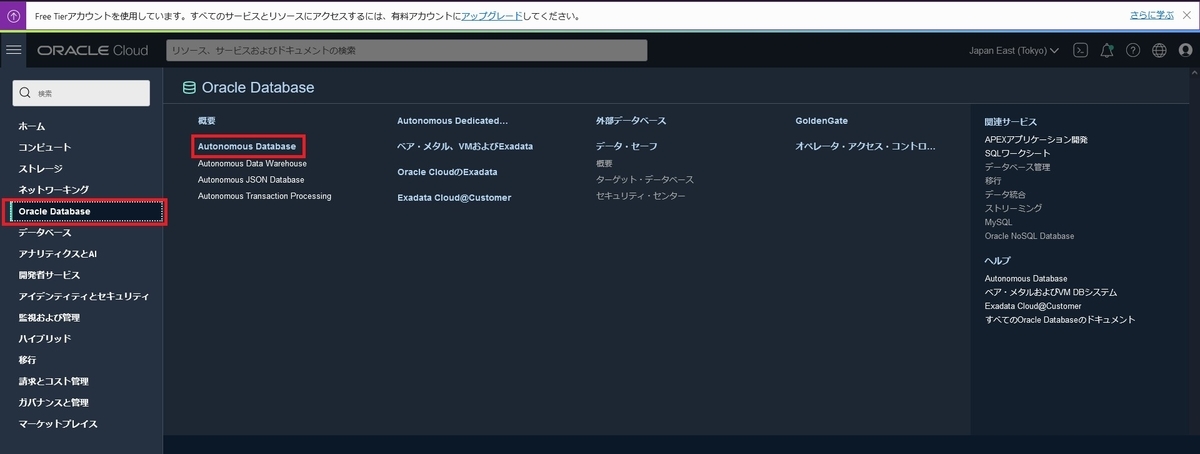Open MySQL related service
Screen dimensions: 1200x454
[999, 222]
